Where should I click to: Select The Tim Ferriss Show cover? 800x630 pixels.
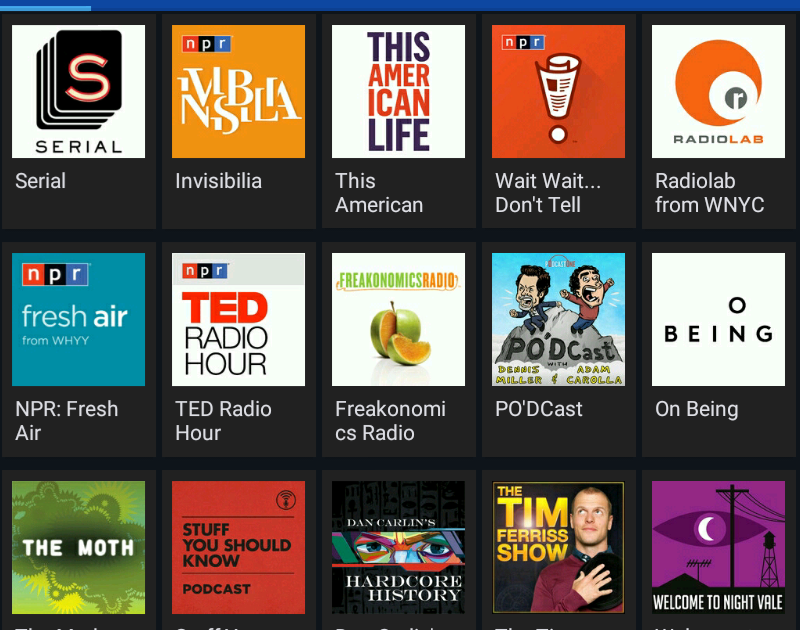[x=558, y=547]
